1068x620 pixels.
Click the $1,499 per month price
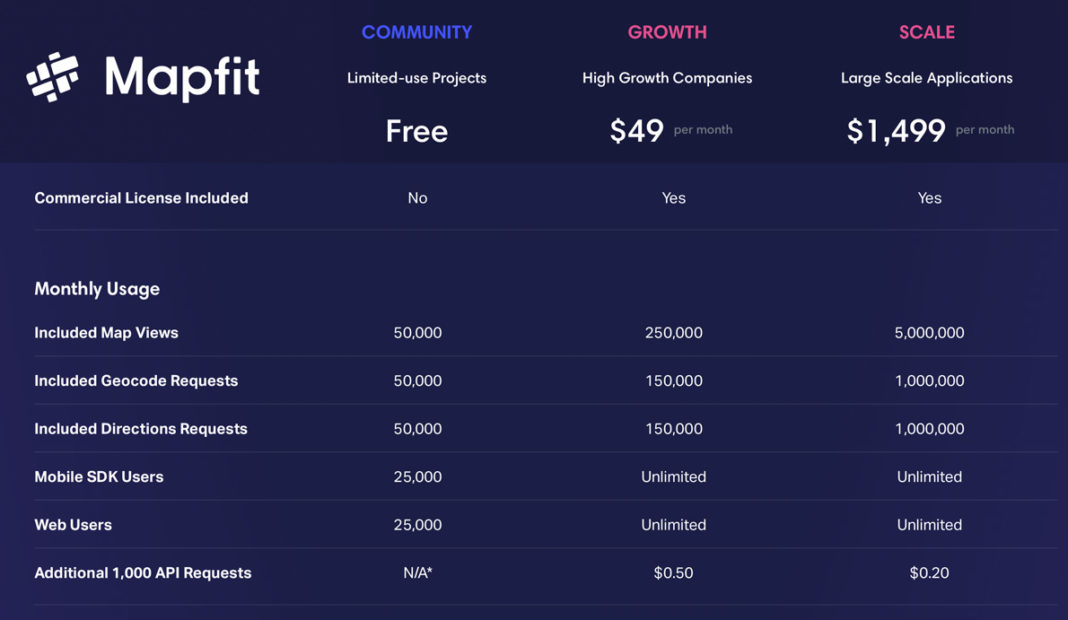(x=930, y=130)
